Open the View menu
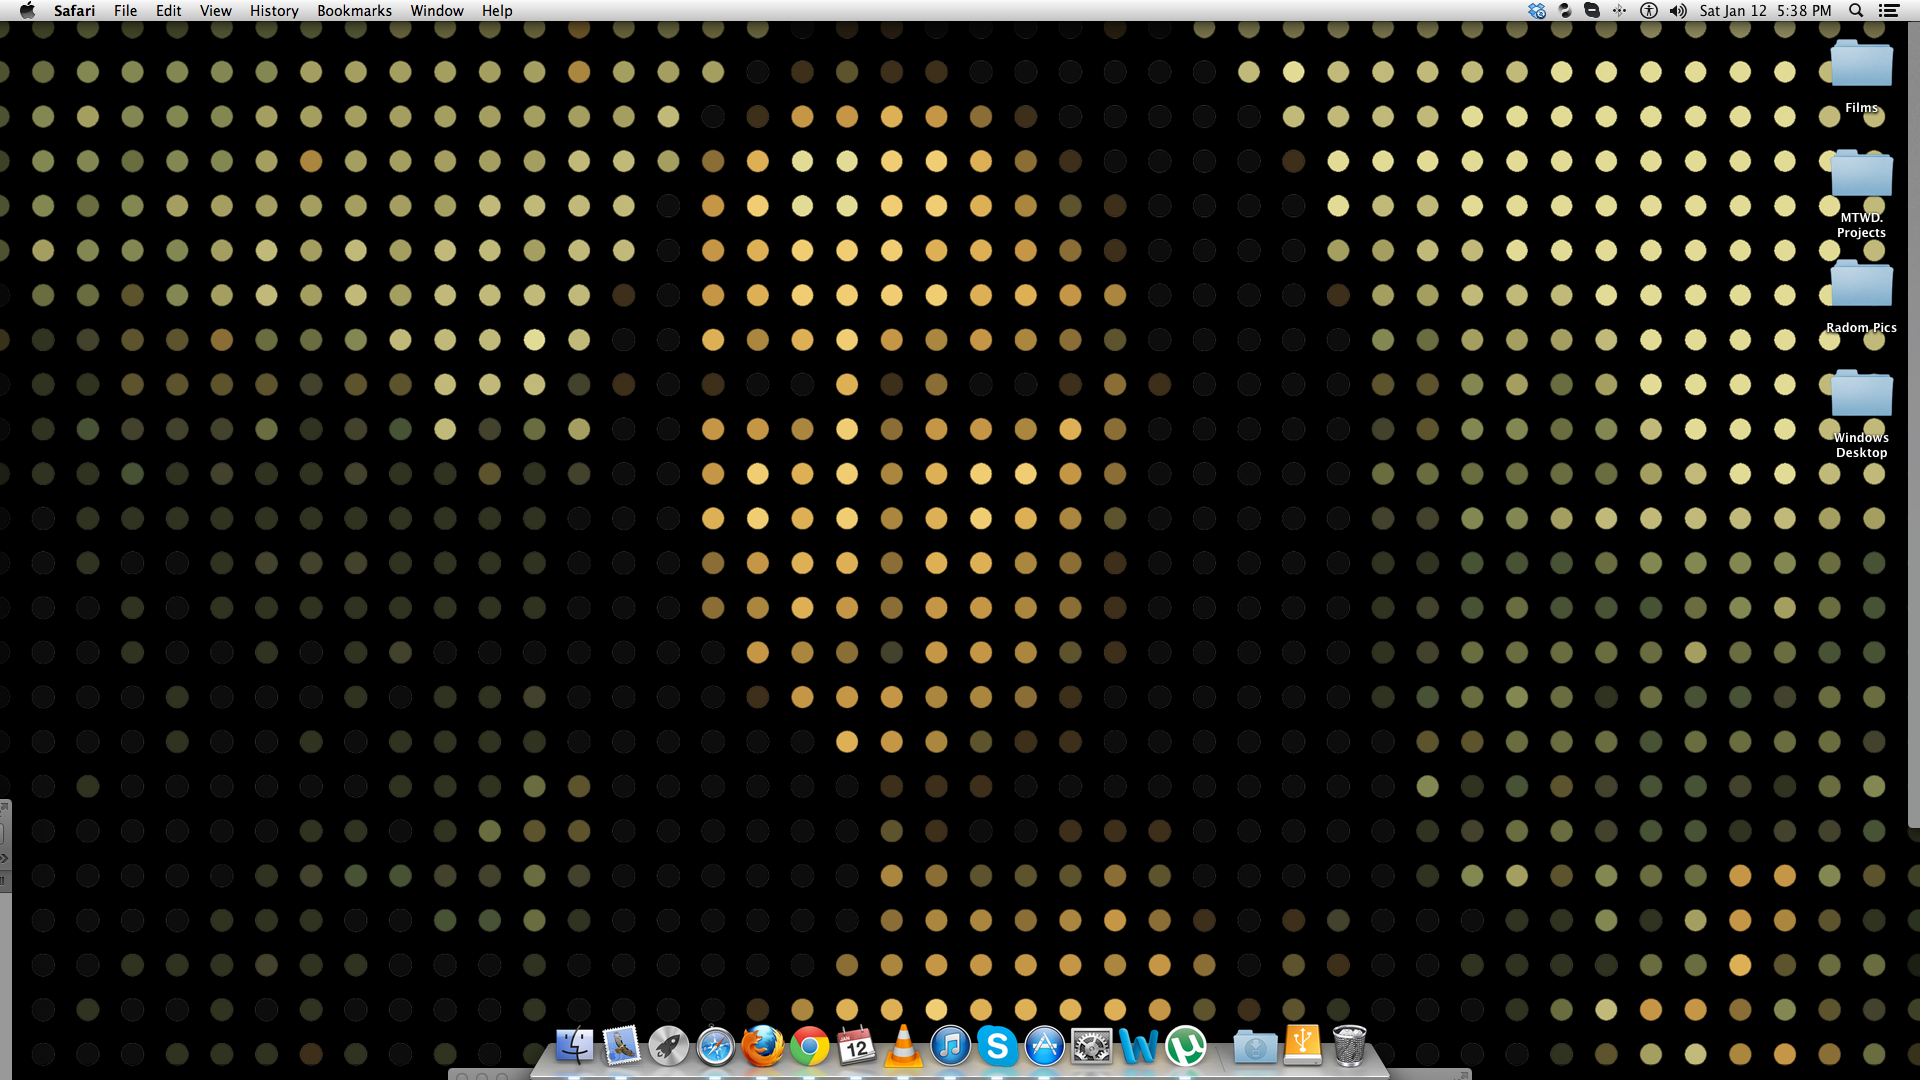The image size is (1920, 1080). click(216, 11)
